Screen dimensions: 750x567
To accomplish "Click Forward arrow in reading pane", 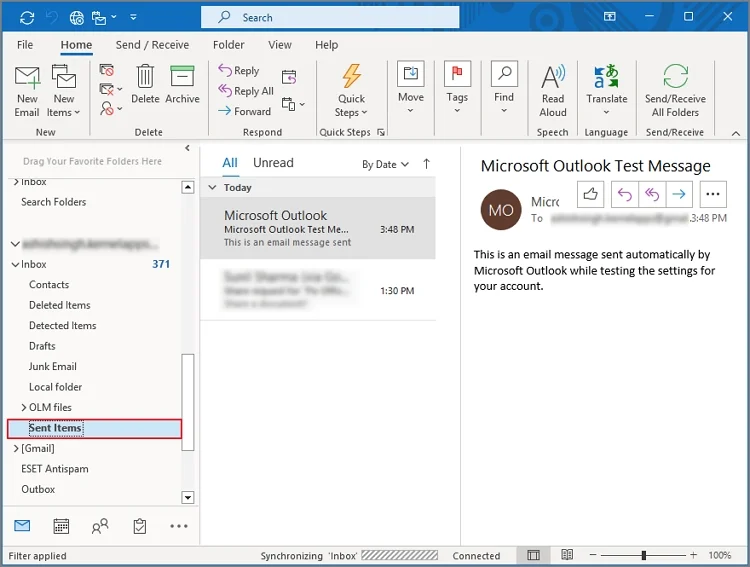I will pyautogui.click(x=679, y=194).
